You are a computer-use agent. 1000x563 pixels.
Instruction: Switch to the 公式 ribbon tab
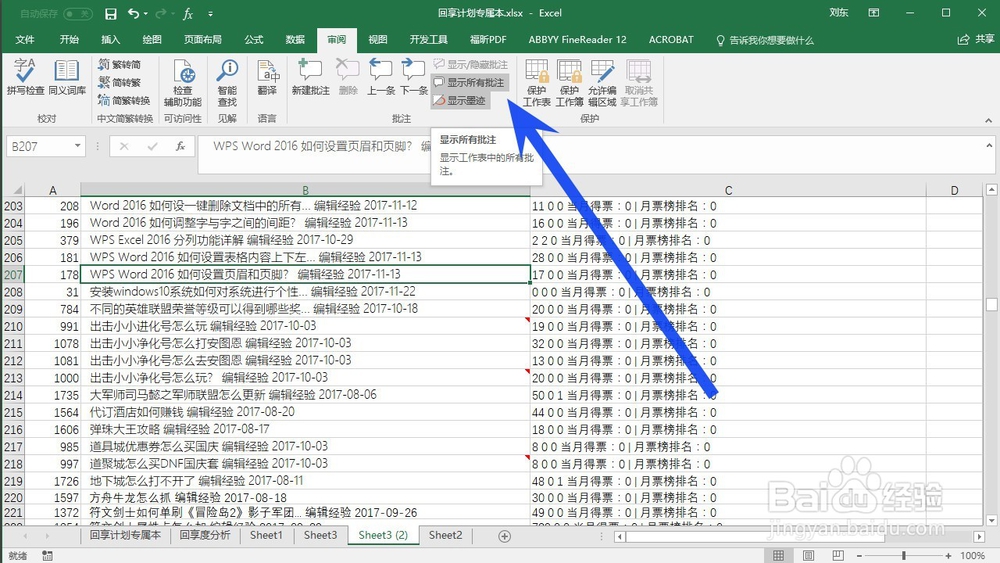point(254,40)
